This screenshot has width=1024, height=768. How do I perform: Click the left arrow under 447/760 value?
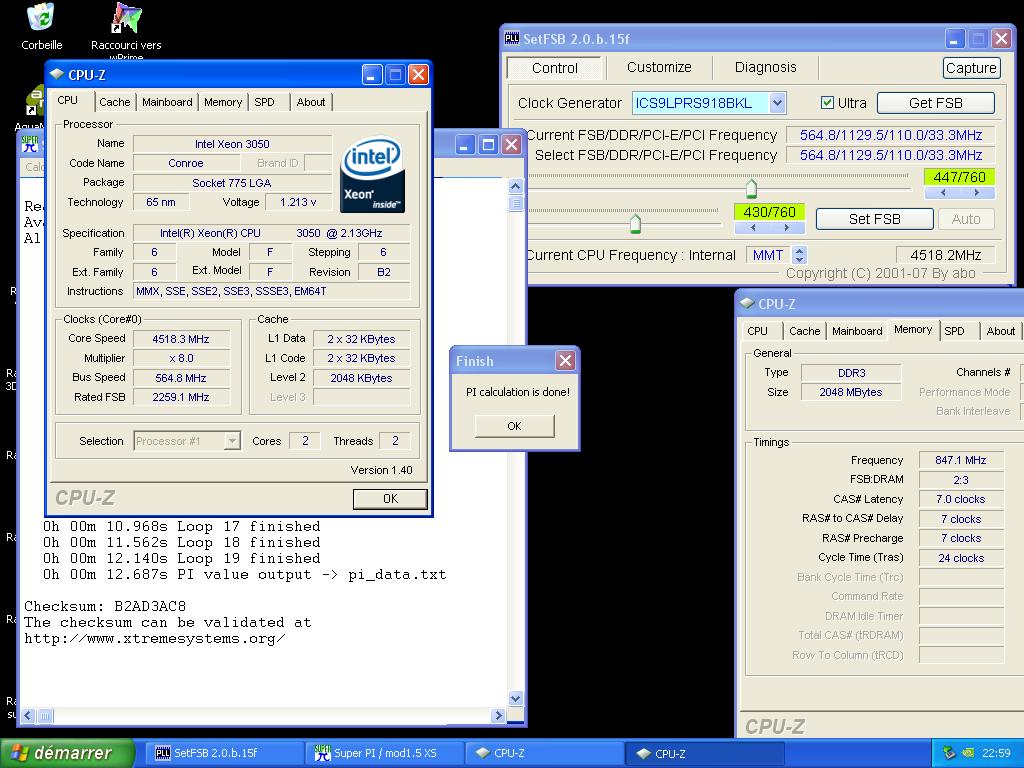(x=943, y=193)
